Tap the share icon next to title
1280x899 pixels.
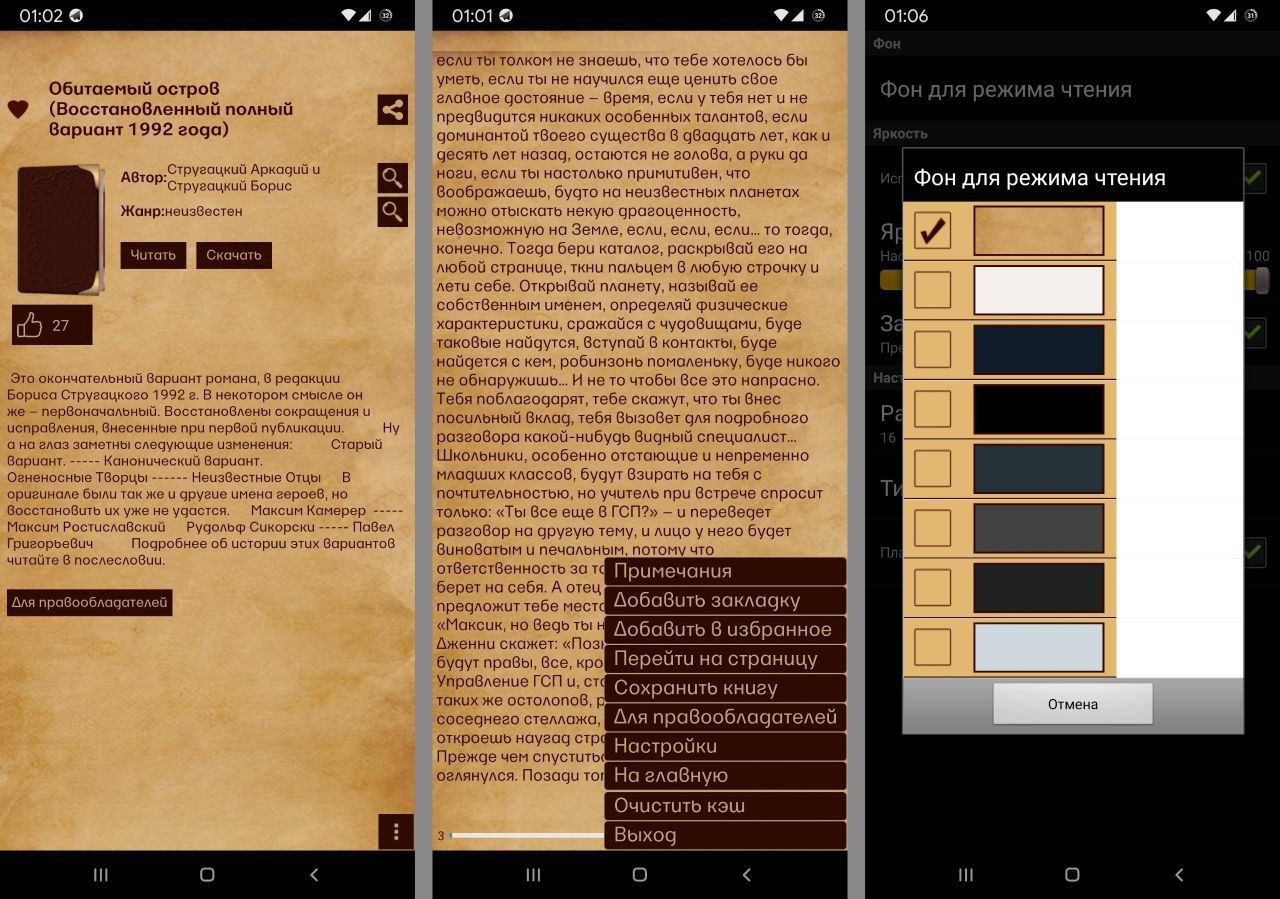coord(392,110)
